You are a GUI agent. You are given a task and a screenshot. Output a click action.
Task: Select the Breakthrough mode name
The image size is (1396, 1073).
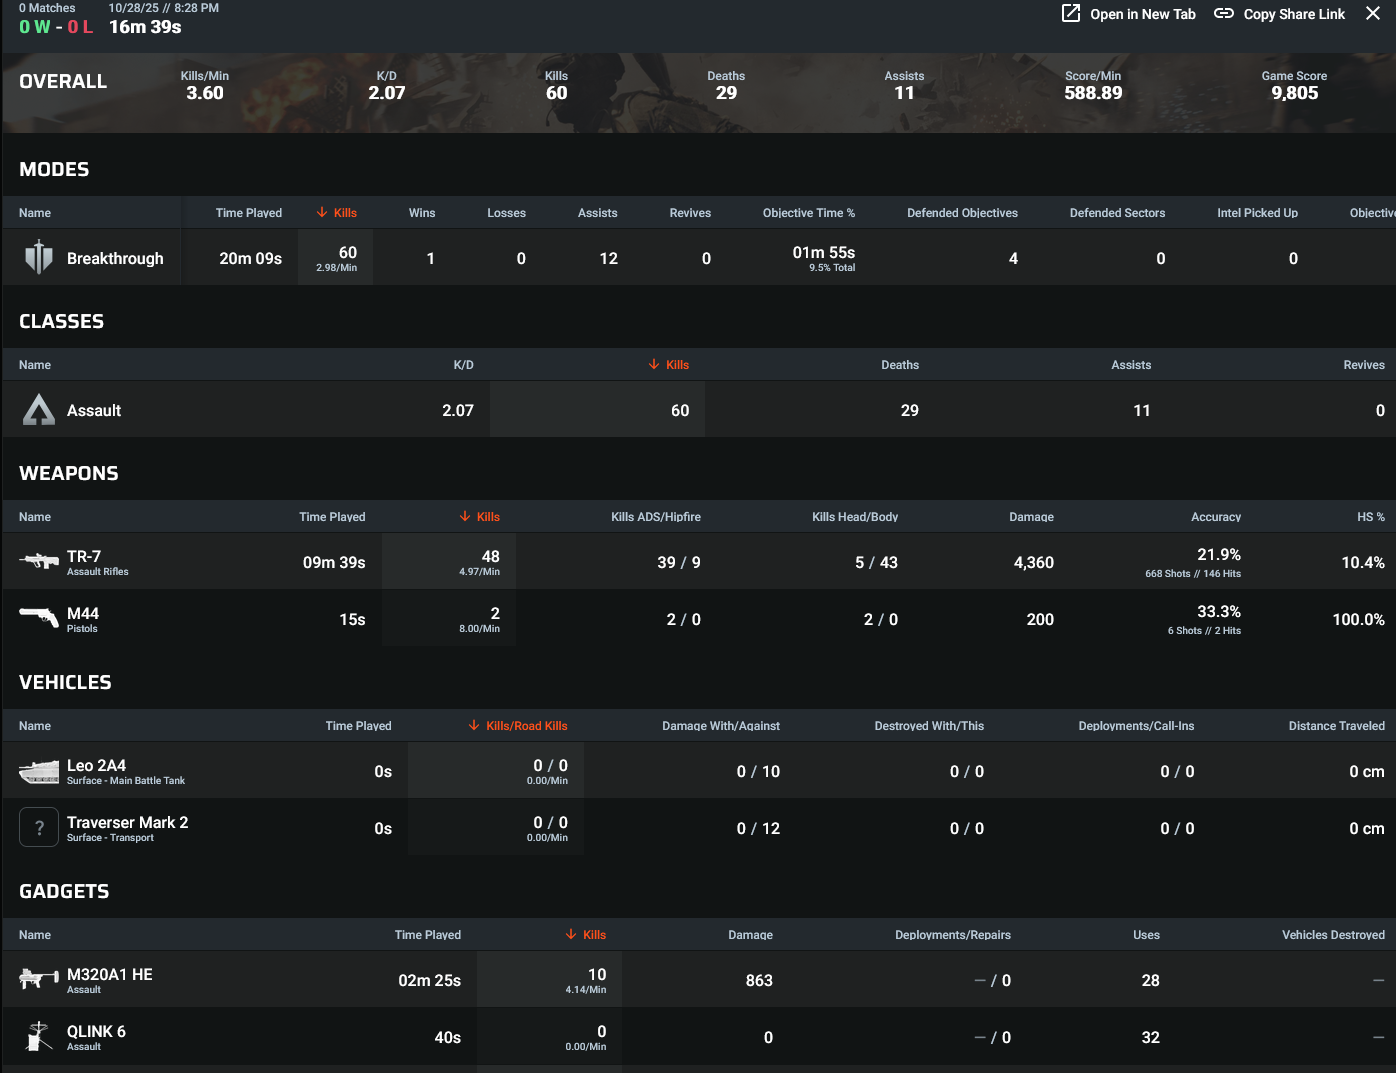(x=115, y=258)
